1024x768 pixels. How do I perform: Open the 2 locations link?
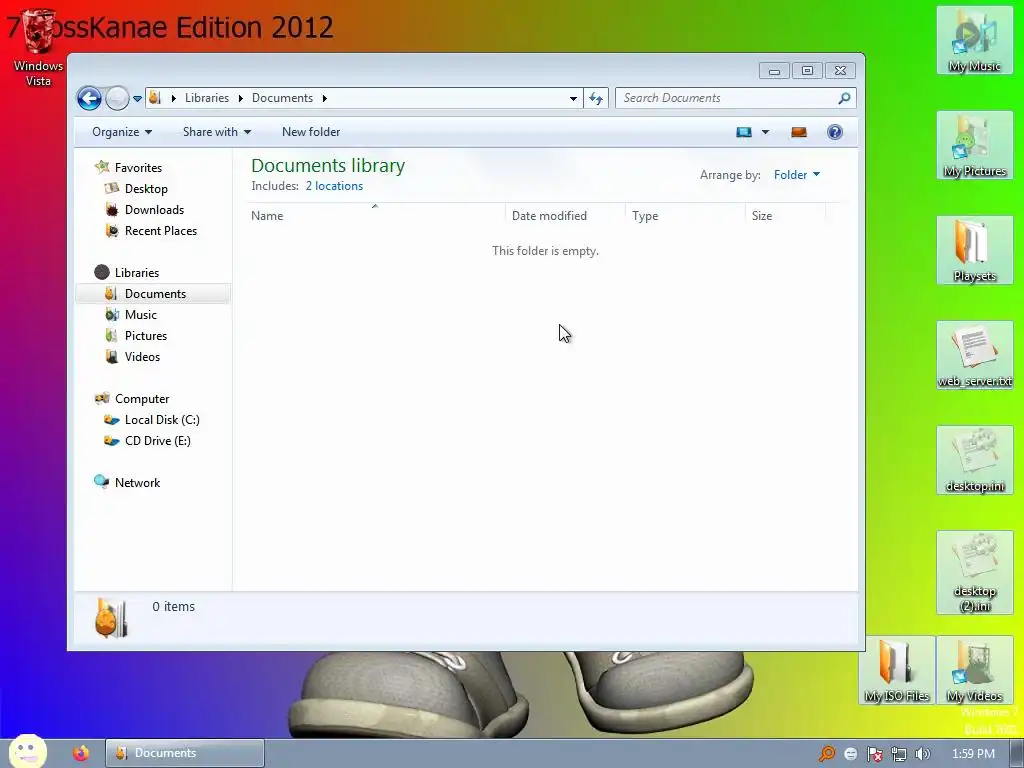pyautogui.click(x=334, y=186)
